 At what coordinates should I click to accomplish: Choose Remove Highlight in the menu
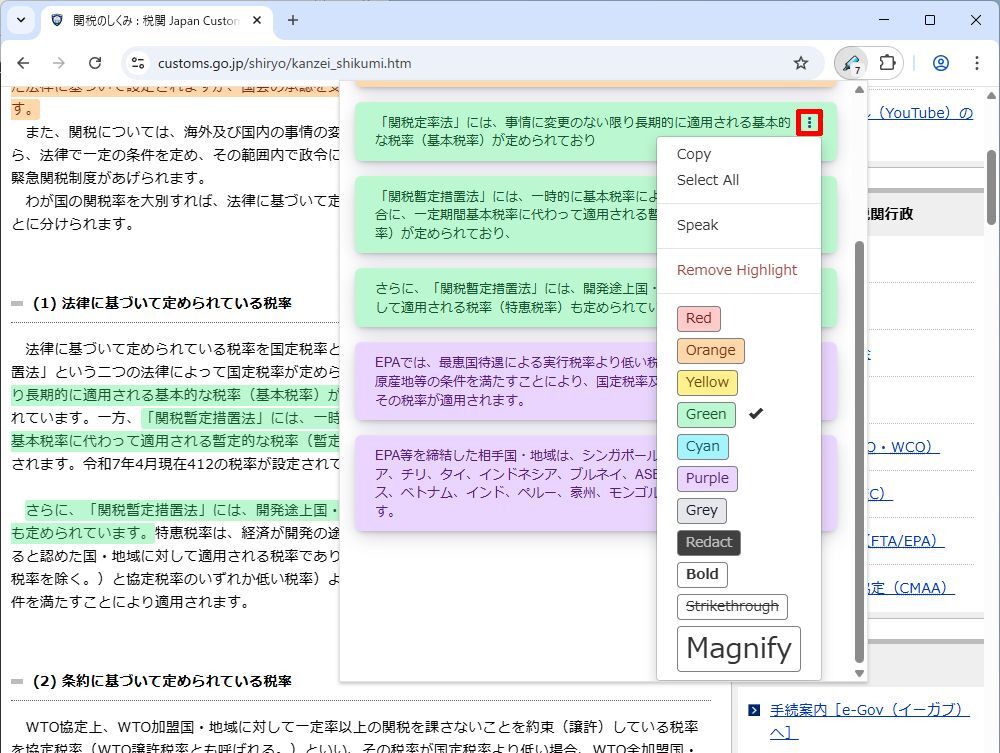[737, 270]
